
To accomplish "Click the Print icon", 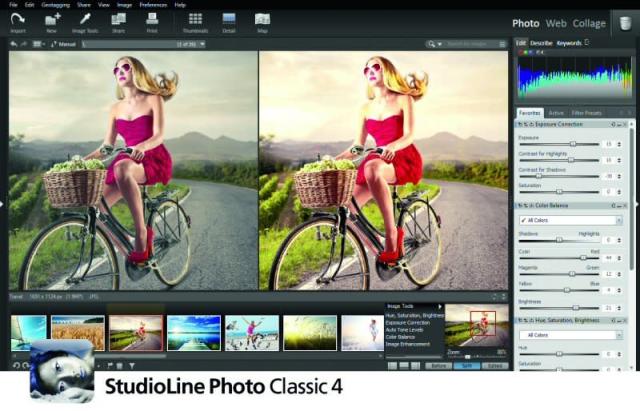I will [x=151, y=21].
